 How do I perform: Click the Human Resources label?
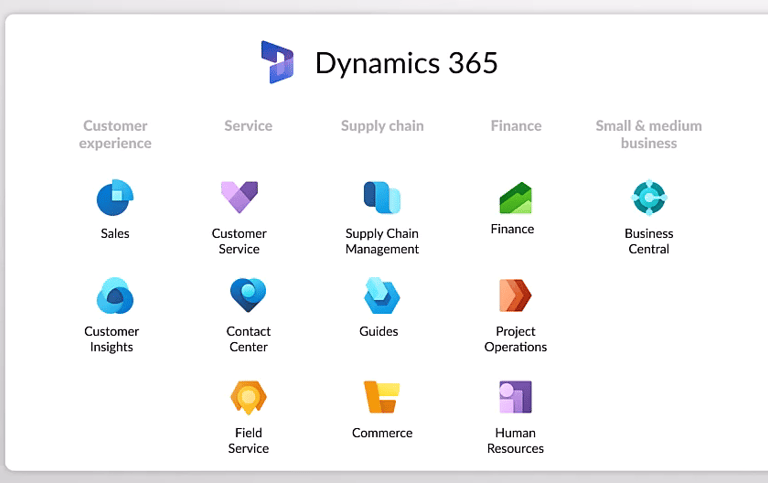515,440
